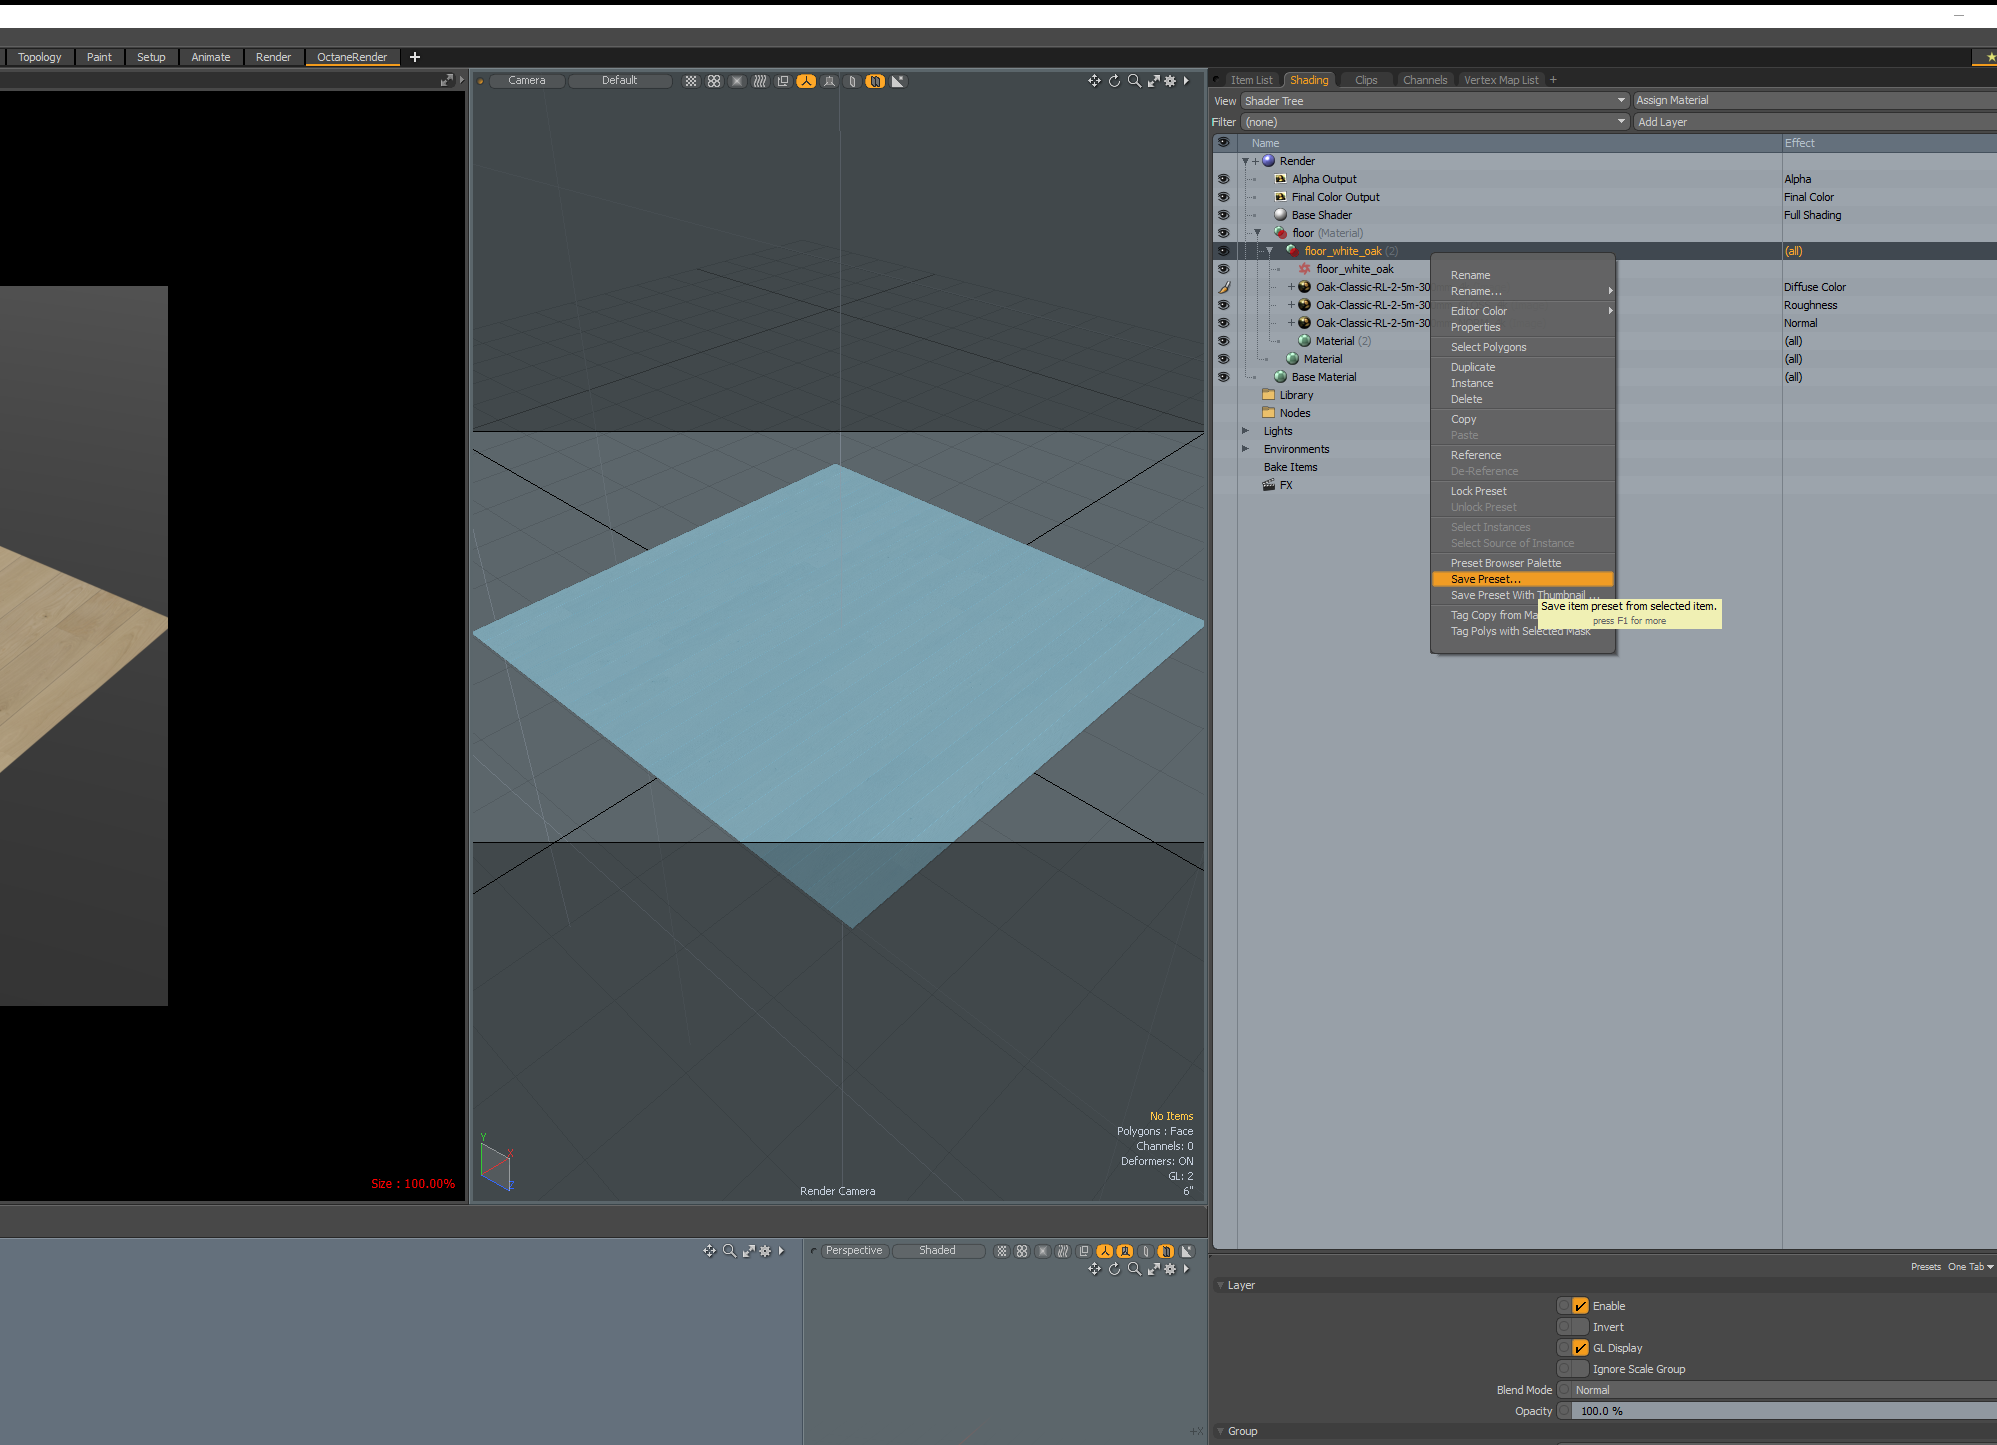1997x1445 pixels.
Task: Click the rotate view icon in the Camera viewport
Action: pyautogui.click(x=1114, y=81)
